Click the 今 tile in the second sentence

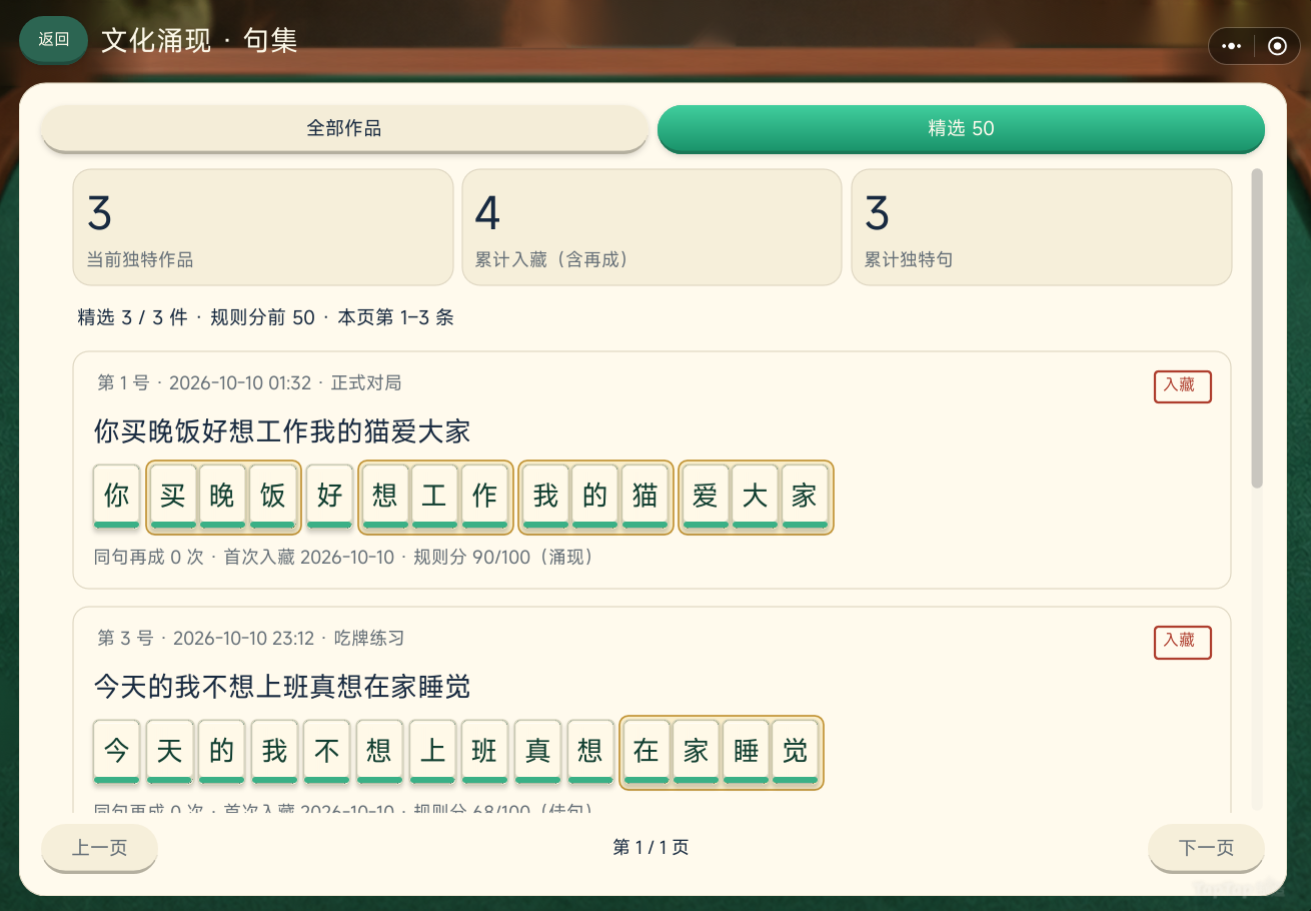117,752
